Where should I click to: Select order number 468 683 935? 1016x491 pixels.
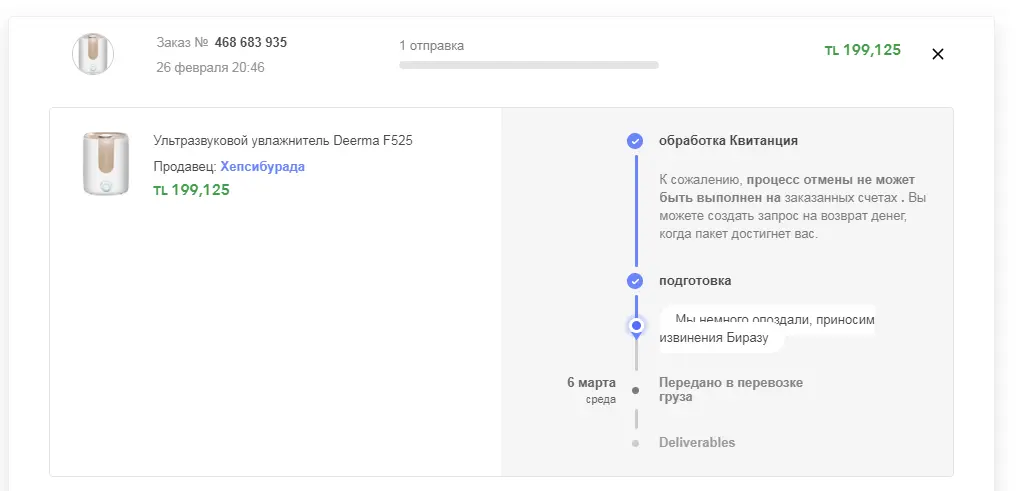point(251,43)
